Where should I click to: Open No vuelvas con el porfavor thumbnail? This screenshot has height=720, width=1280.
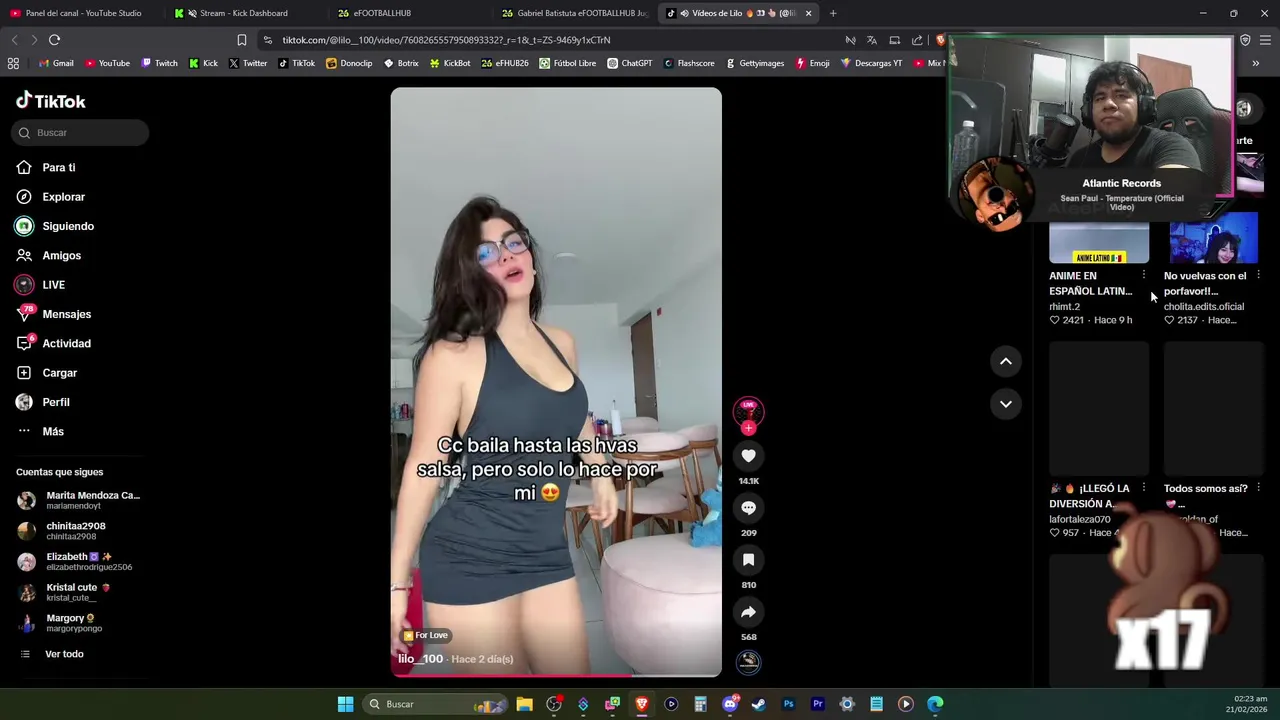(1214, 238)
